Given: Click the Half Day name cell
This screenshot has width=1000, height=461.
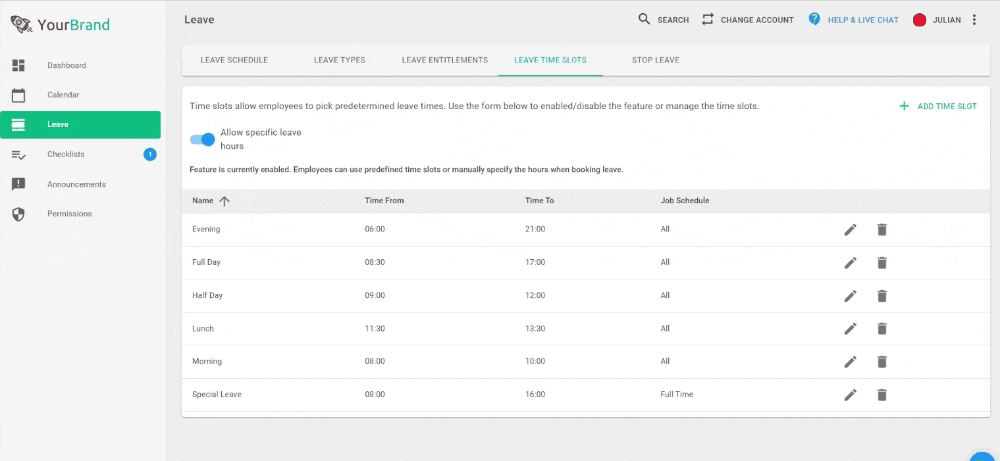Looking at the screenshot, I should coord(207,295).
